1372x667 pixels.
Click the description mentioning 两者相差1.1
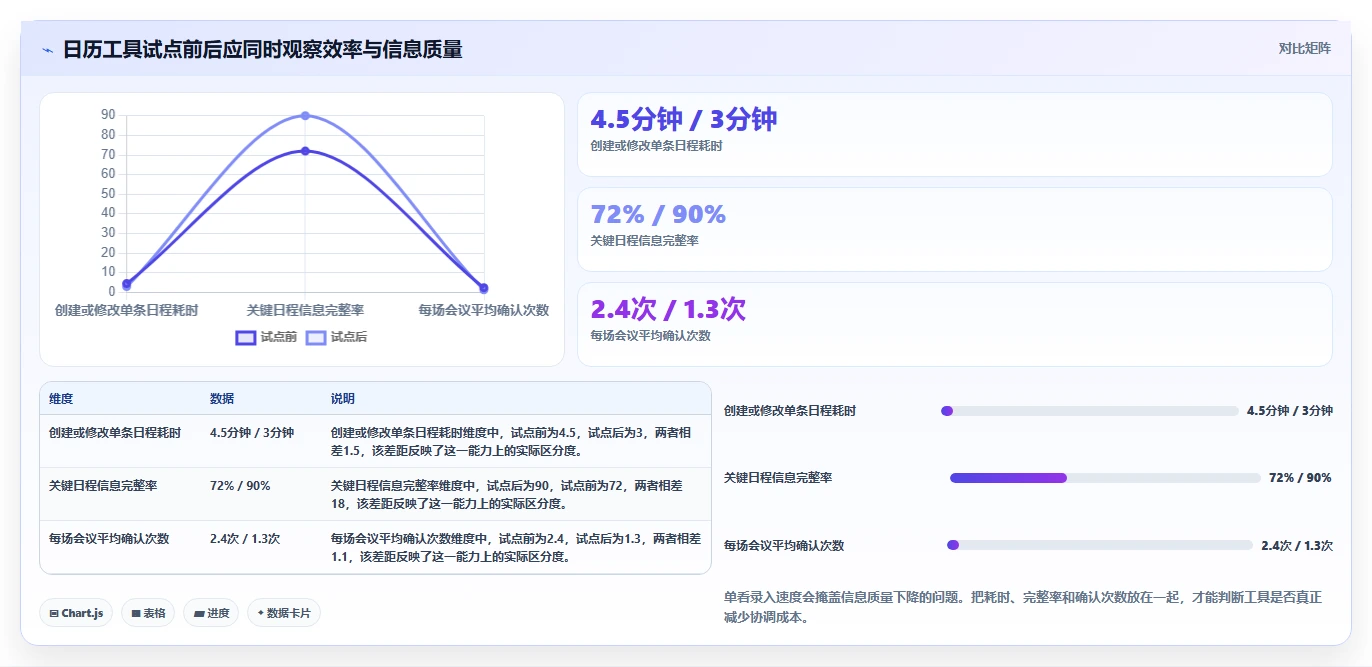click(x=516, y=547)
